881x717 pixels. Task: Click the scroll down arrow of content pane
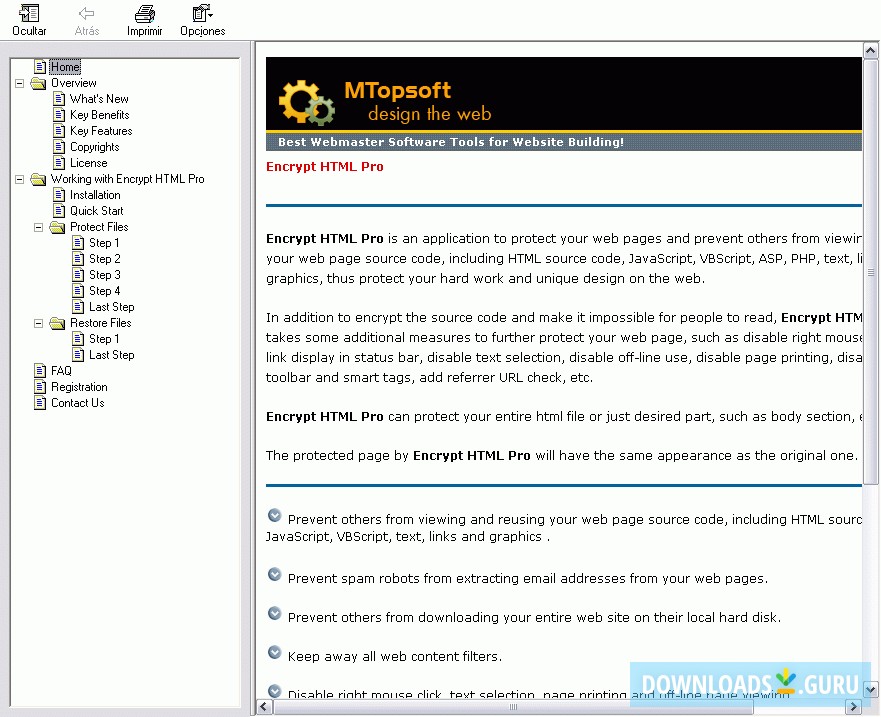coord(870,689)
